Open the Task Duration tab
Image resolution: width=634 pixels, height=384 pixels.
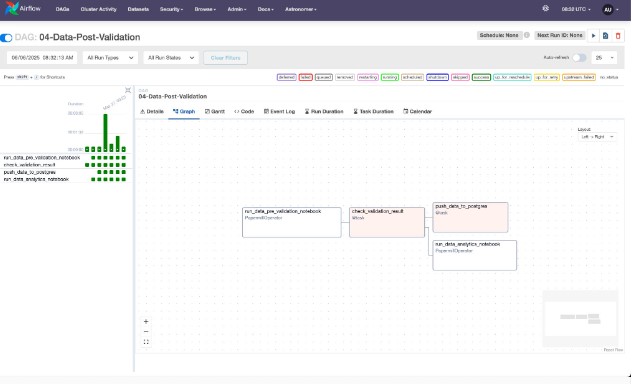pos(373,112)
